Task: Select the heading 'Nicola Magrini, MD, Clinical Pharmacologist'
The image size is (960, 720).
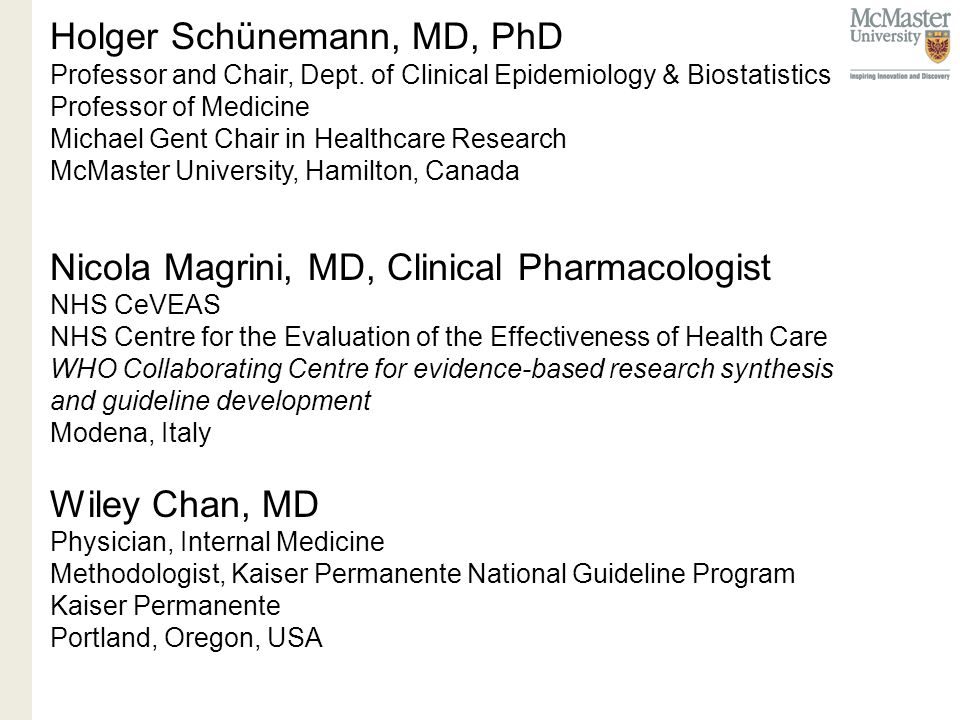Action: 410,268
